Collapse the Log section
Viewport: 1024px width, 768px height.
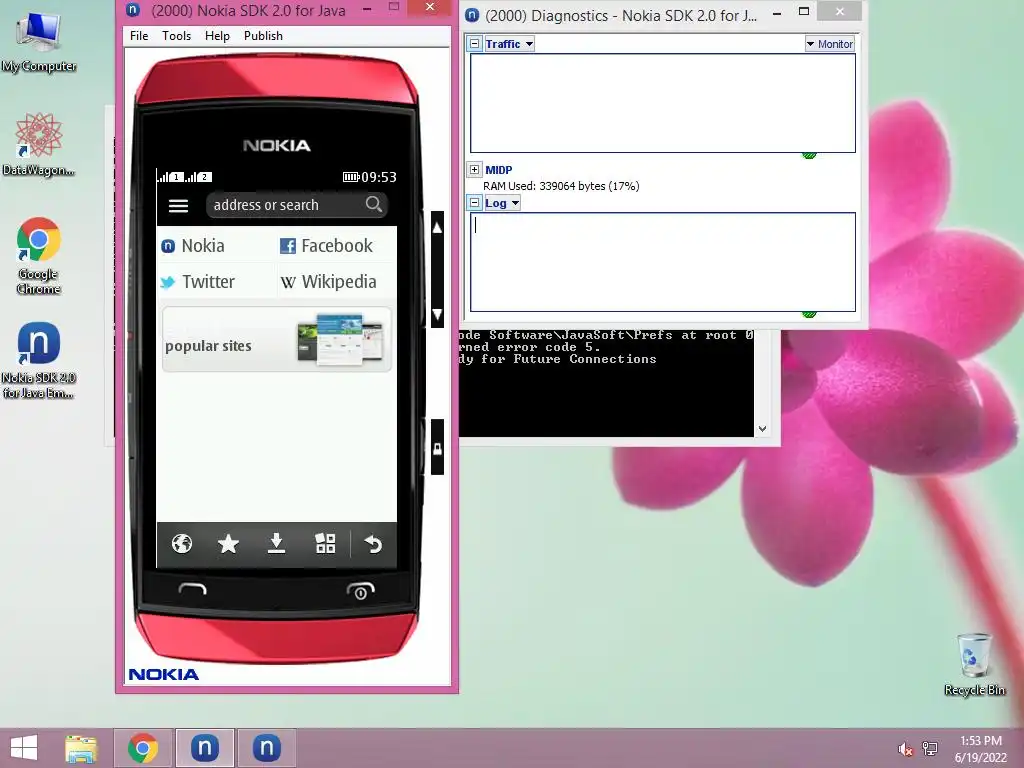[475, 203]
